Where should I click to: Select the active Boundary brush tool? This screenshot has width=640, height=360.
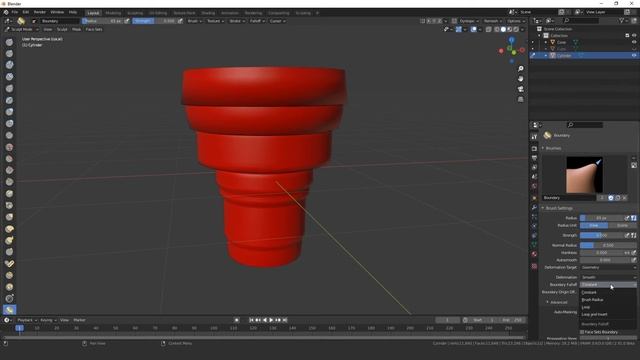click(9, 310)
